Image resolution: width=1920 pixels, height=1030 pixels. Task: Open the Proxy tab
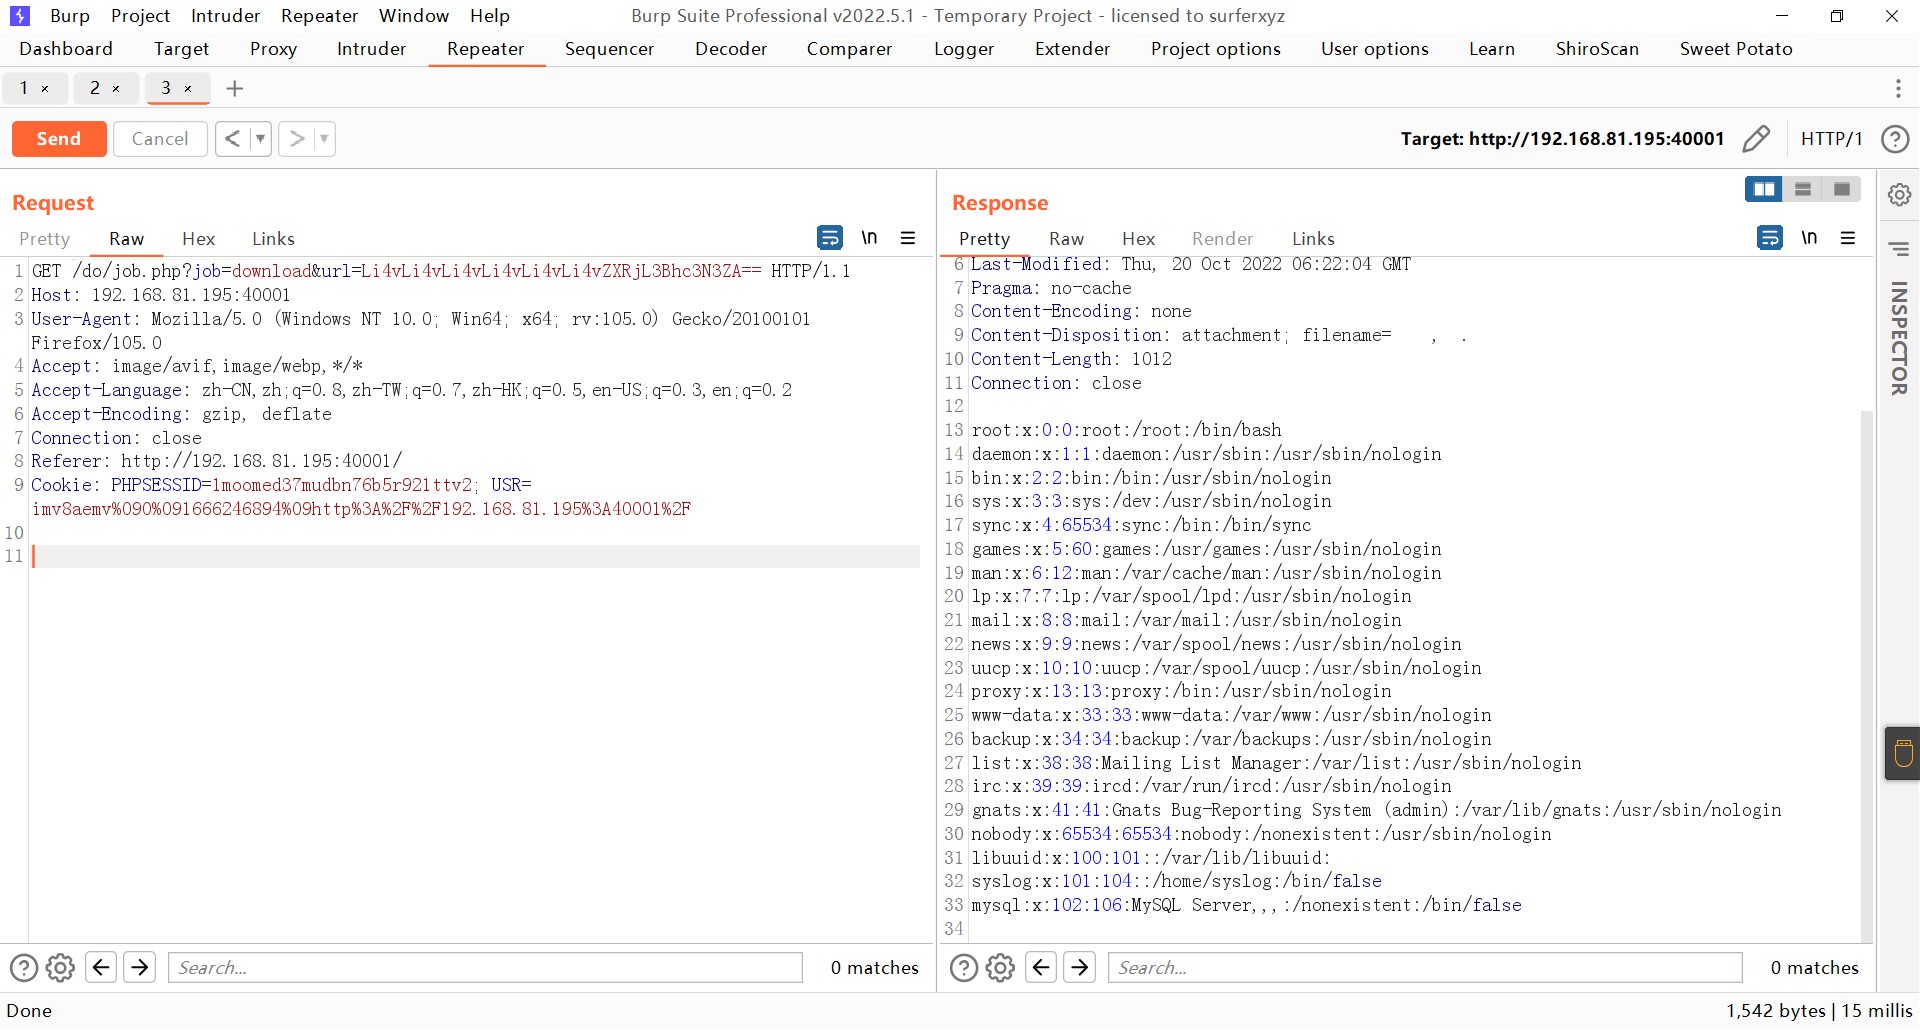[273, 49]
